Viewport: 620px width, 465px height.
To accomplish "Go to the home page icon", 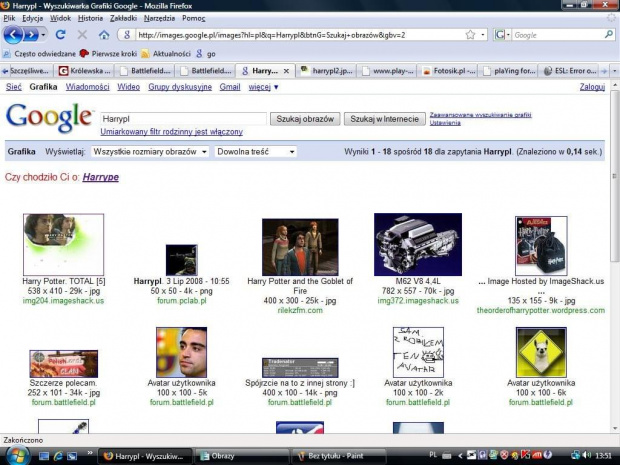I will pos(104,35).
